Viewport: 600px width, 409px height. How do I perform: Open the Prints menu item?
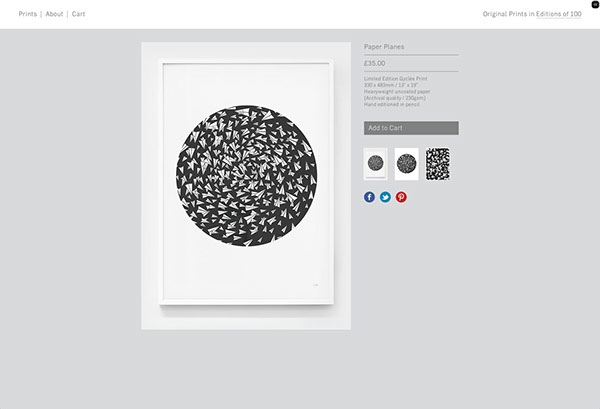tap(28, 14)
